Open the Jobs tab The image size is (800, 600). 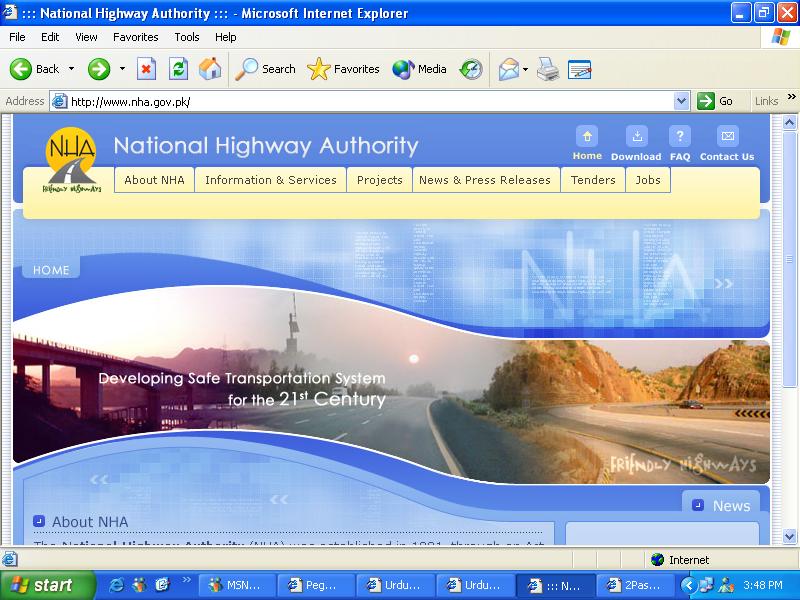(x=648, y=180)
